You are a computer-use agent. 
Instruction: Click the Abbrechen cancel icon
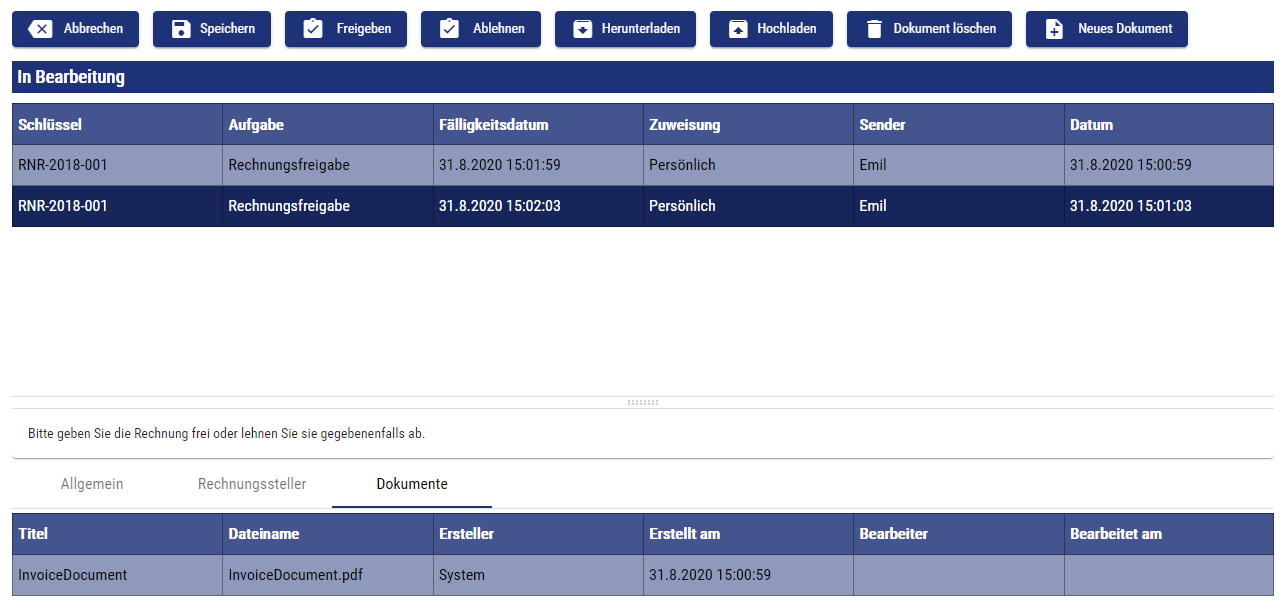click(41, 29)
